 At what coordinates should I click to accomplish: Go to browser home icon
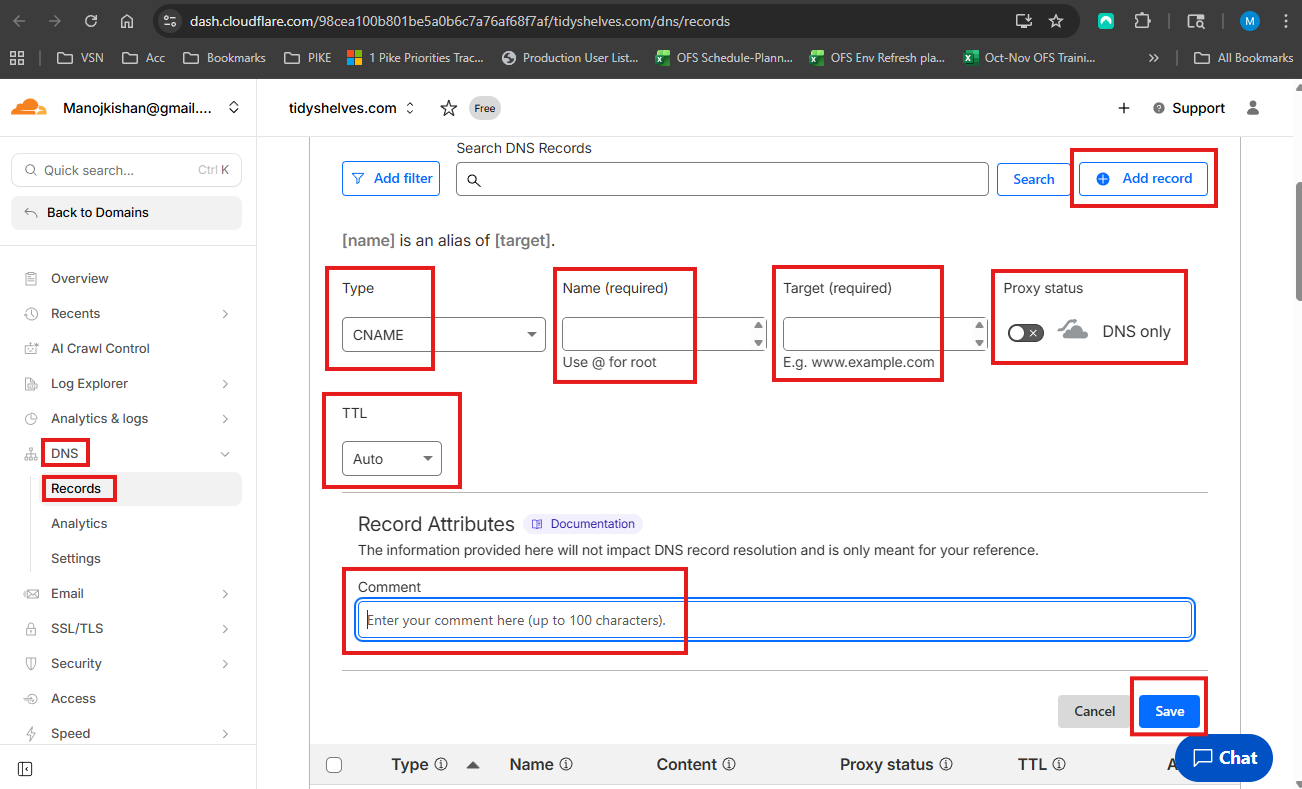coord(126,21)
